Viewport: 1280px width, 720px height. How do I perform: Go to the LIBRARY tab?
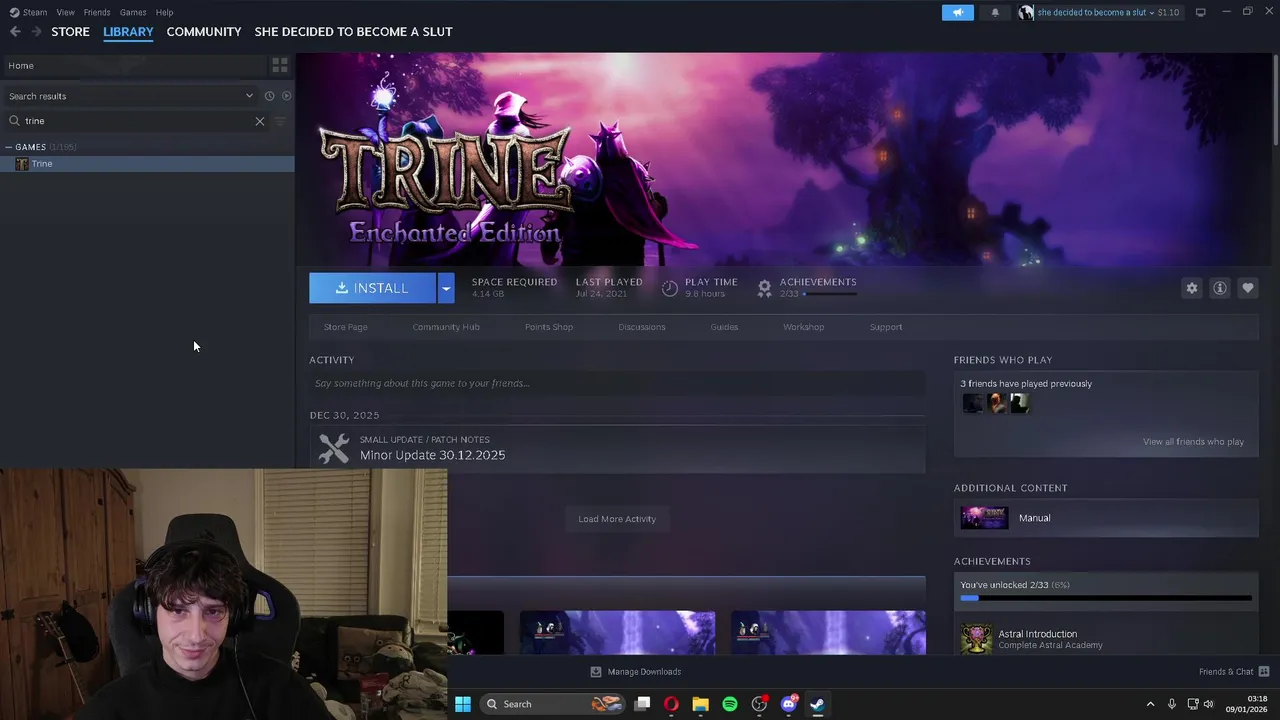(128, 32)
